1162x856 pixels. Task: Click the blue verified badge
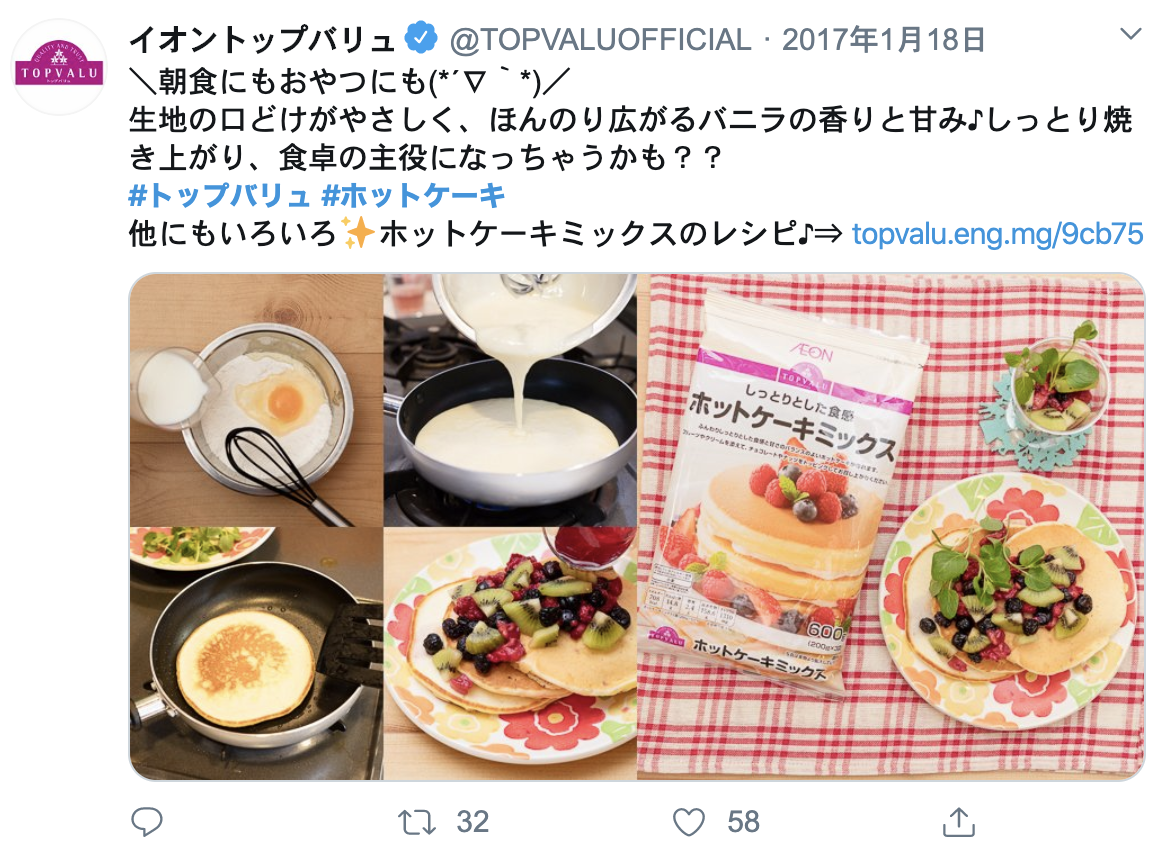[x=421, y=39]
